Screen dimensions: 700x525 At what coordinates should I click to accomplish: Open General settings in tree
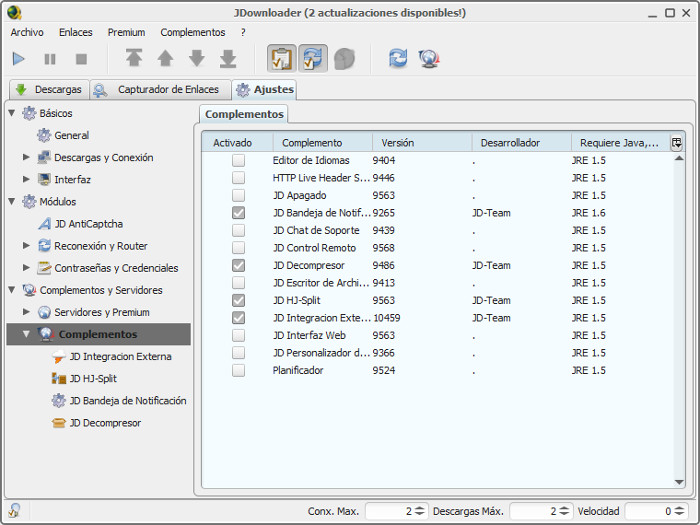coord(63,135)
